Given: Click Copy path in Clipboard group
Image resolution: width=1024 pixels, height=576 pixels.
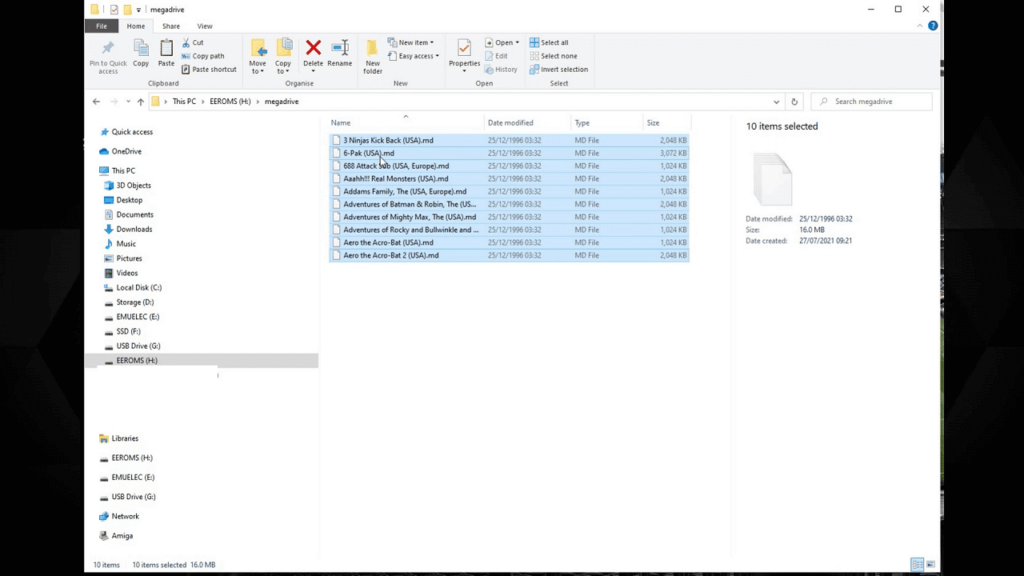Looking at the screenshot, I should (202, 56).
